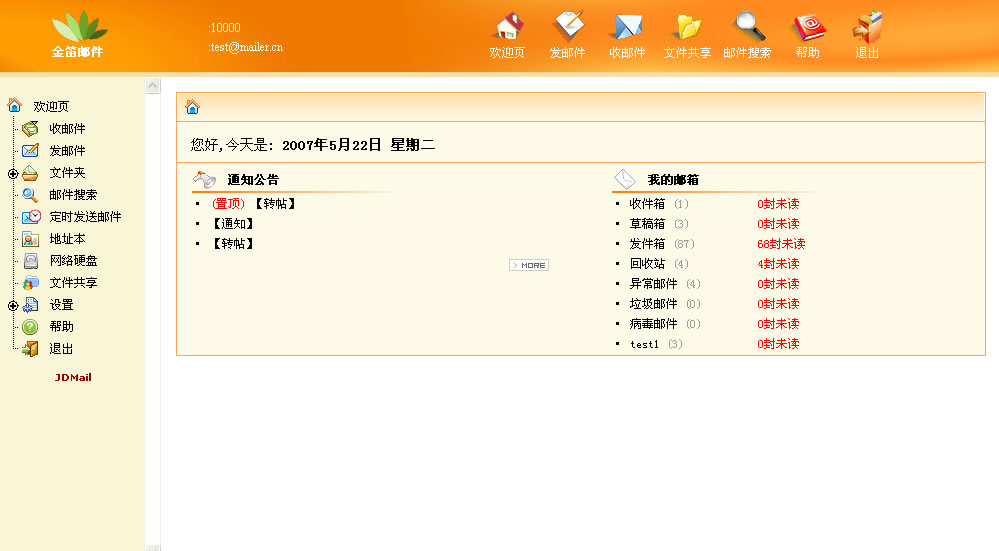
Task: Open 网络硬盘 in the sidebar
Action: coord(73,261)
